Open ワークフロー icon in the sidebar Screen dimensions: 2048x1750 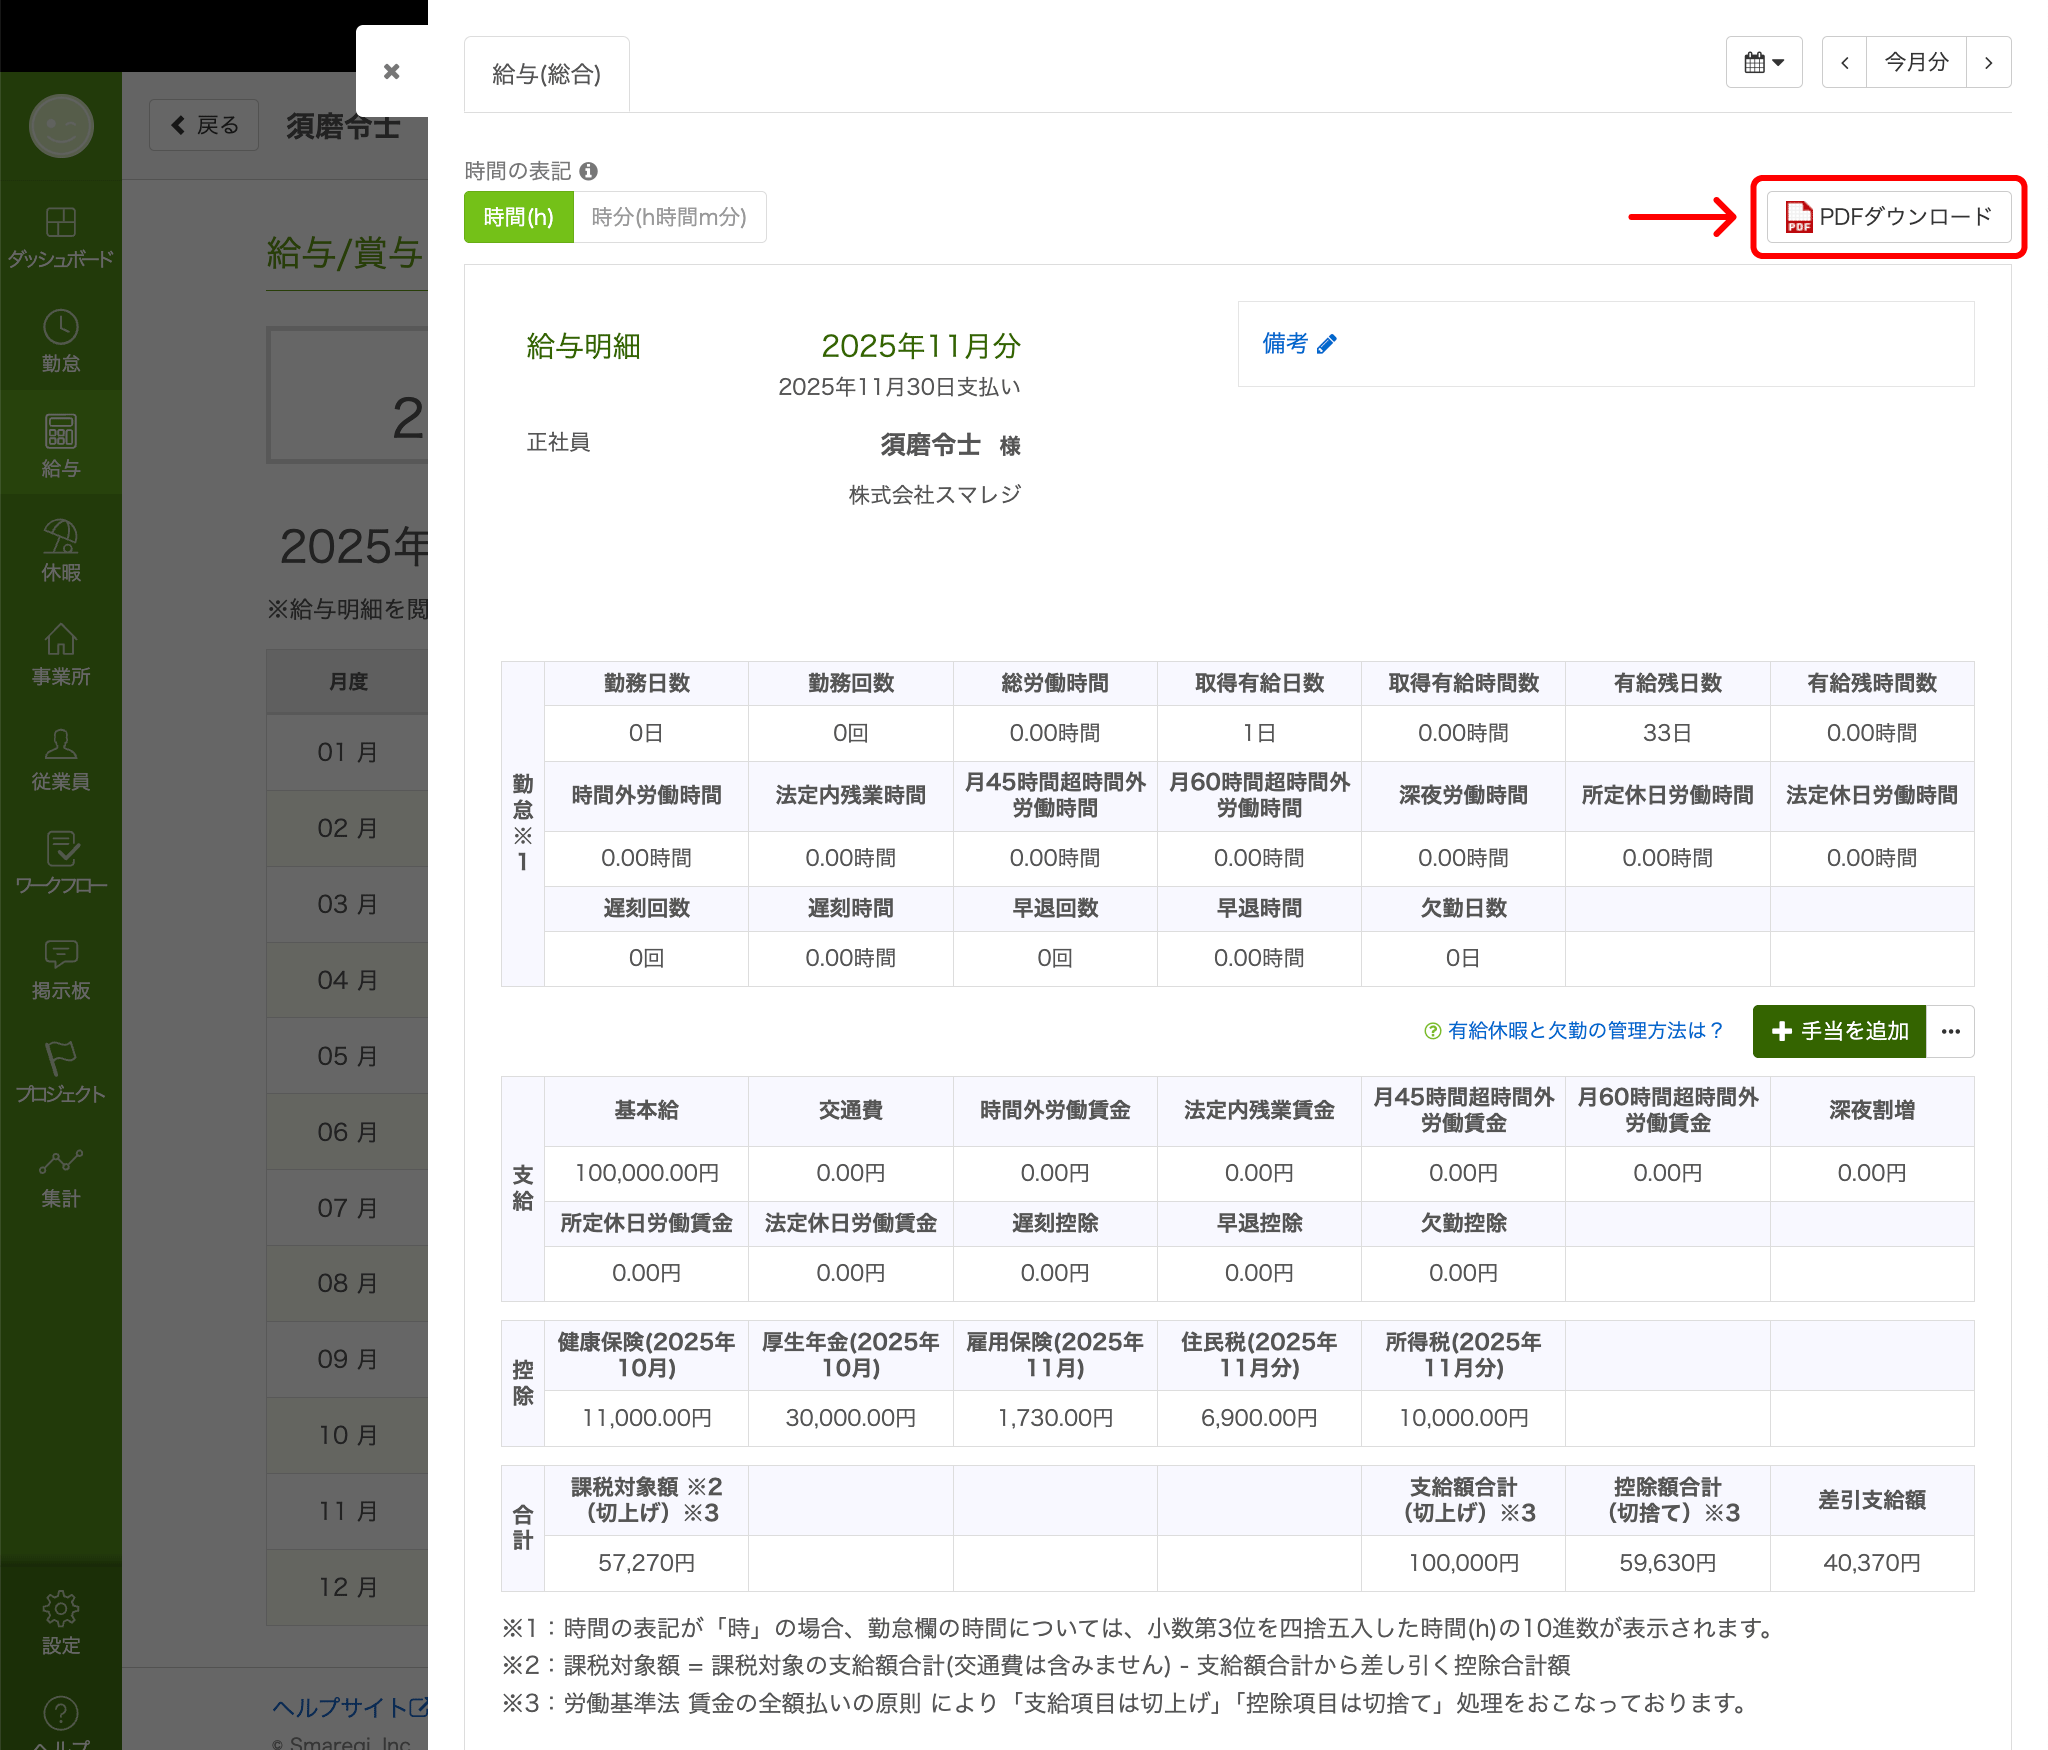pyautogui.click(x=61, y=862)
